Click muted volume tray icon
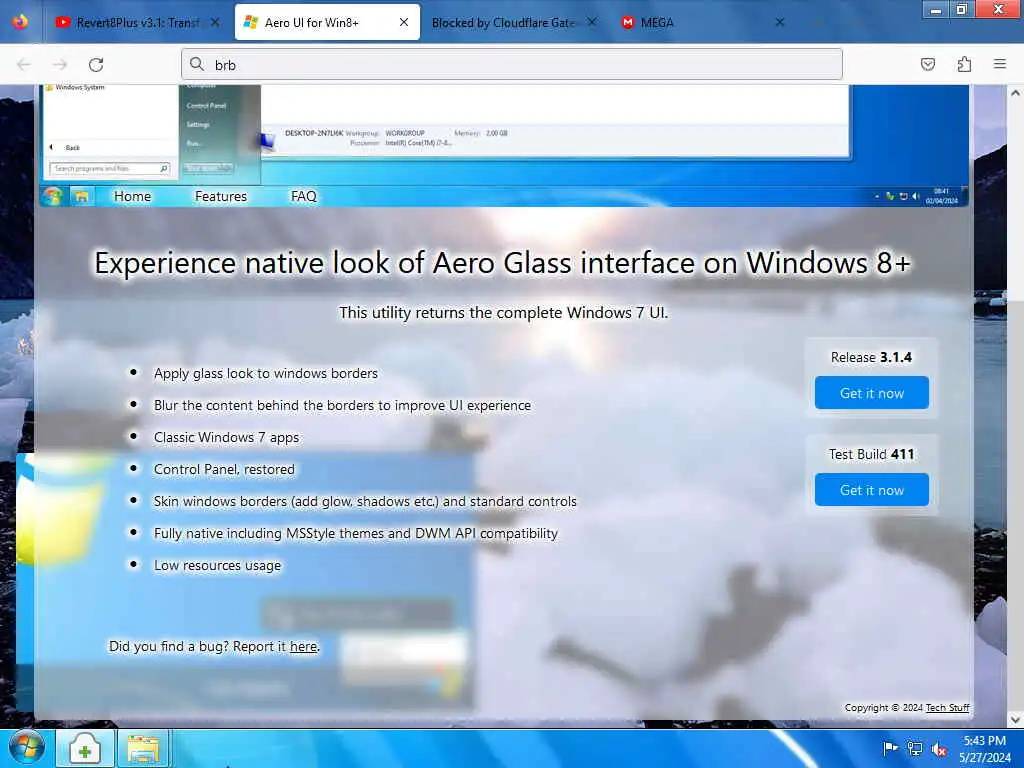Viewport: 1024px width, 768px height. (x=939, y=749)
